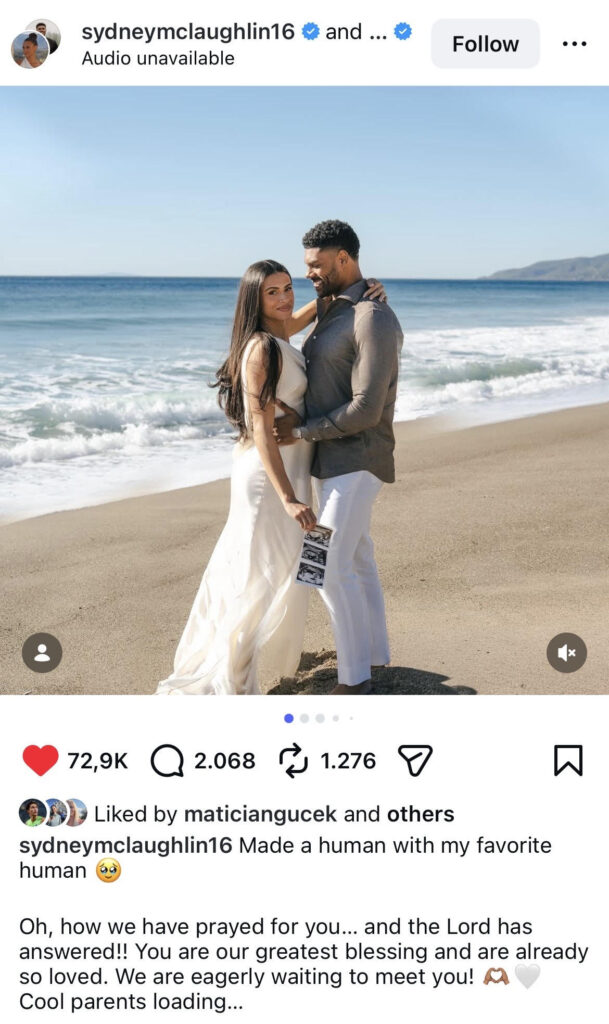This screenshot has height=1024, width=609.
Task: View likes count 72,9K
Action: tap(98, 761)
